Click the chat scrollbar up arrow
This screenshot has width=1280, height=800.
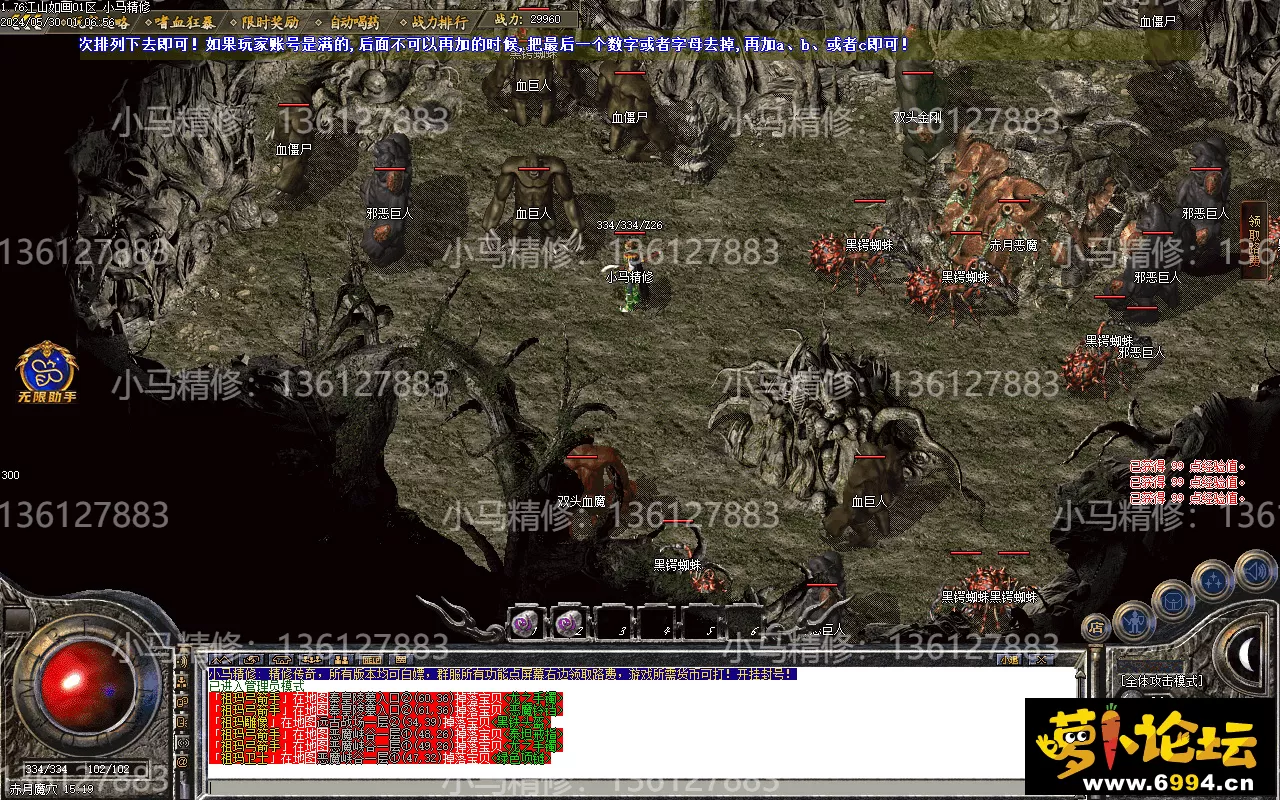tap(1080, 675)
